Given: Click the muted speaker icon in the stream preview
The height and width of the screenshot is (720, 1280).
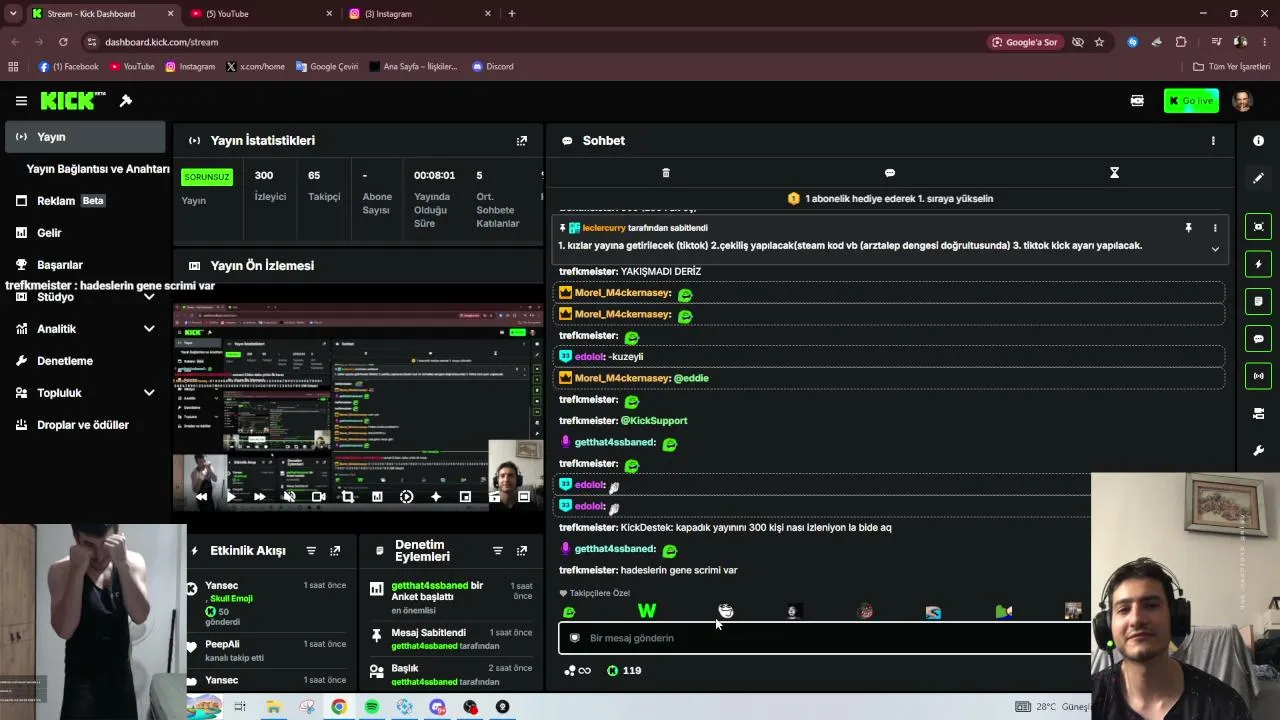Looking at the screenshot, I should 289,496.
